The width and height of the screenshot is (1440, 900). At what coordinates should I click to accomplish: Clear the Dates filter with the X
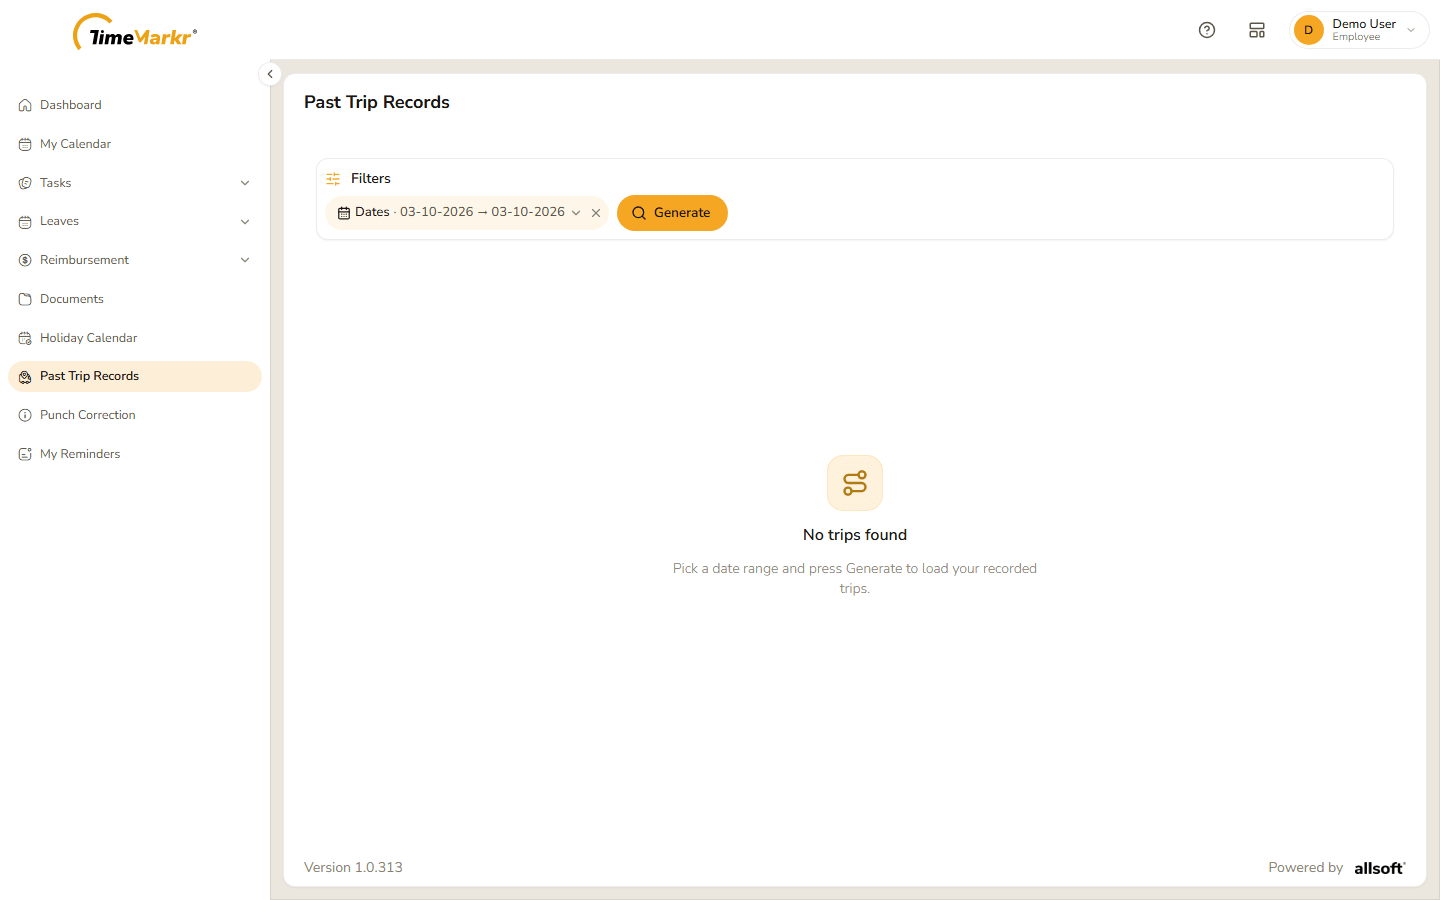coord(596,213)
